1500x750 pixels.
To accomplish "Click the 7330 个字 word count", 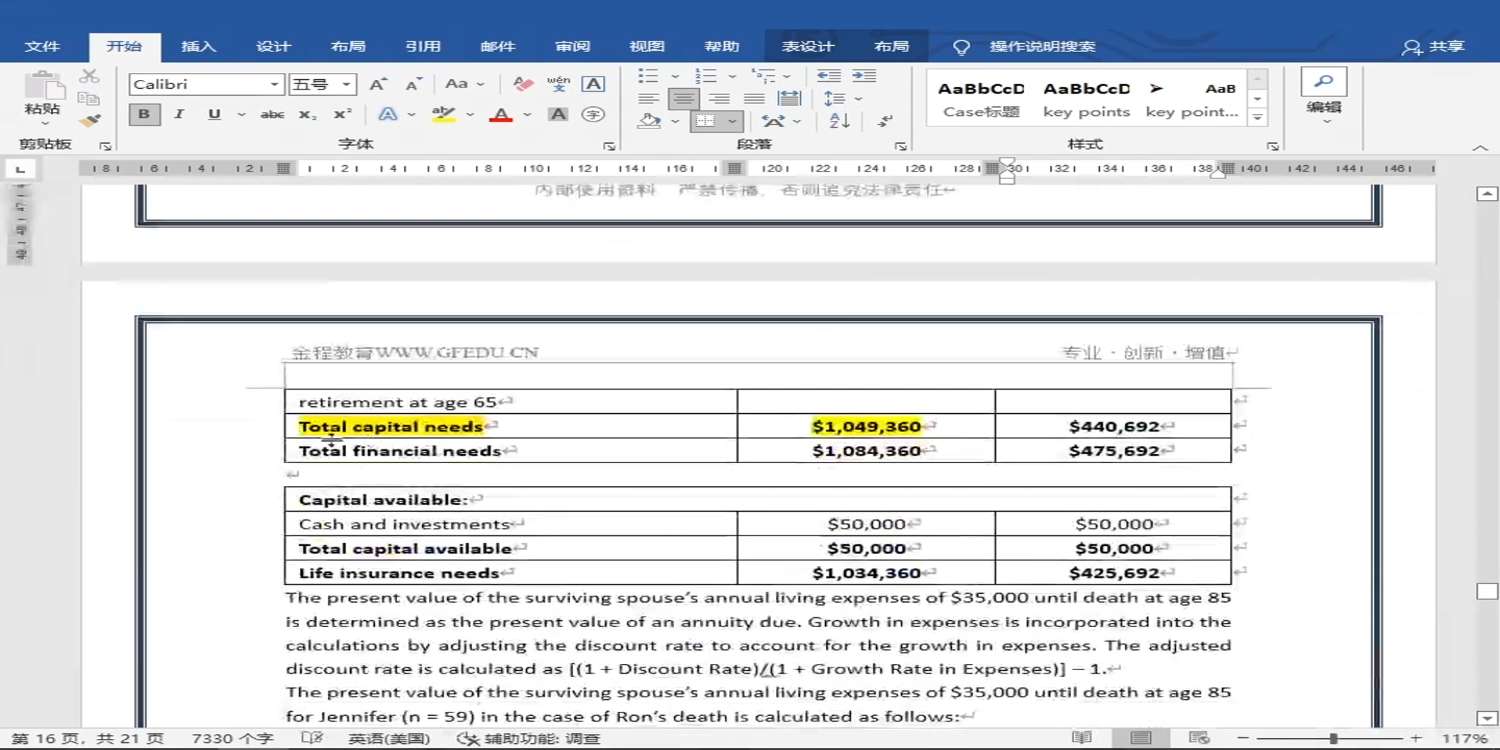I will pos(232,739).
